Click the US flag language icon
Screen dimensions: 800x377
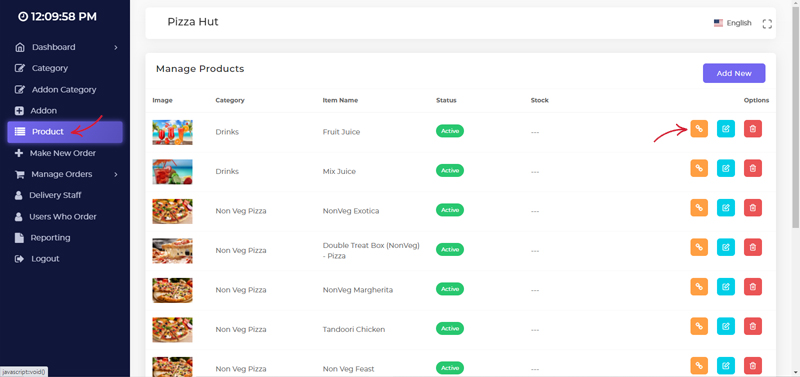(x=718, y=23)
